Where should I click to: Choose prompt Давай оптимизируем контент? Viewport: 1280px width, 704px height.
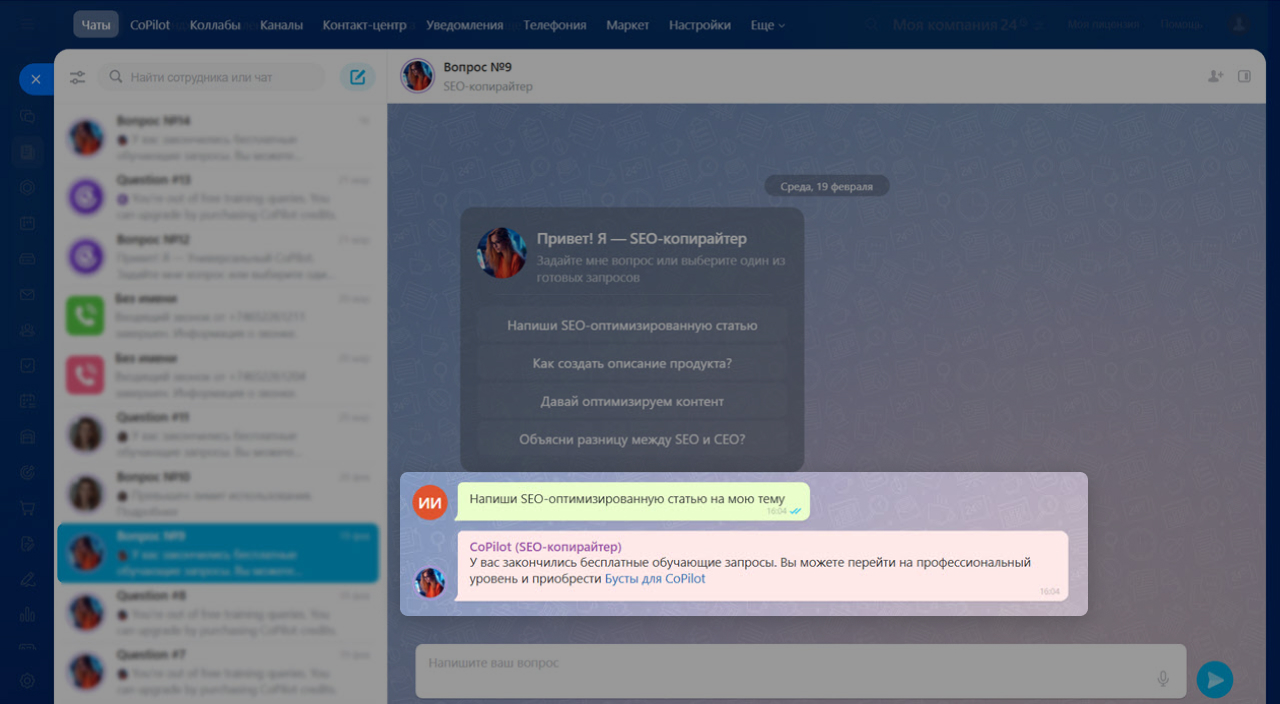pyautogui.click(x=632, y=401)
